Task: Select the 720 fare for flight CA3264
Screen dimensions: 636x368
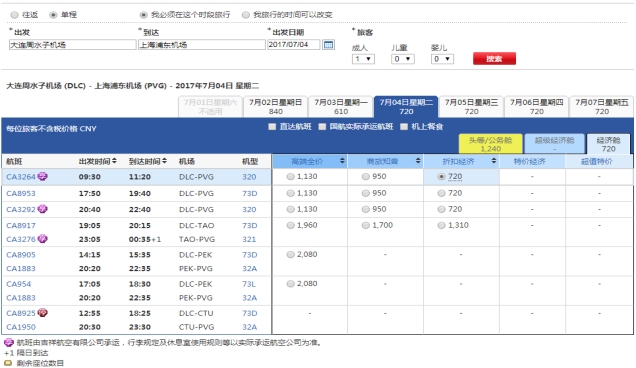Action: [x=441, y=177]
